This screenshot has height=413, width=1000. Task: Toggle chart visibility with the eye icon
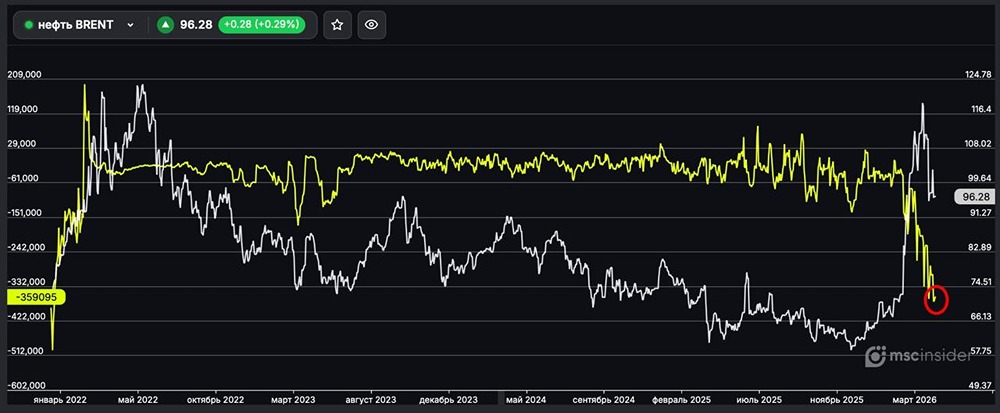click(x=371, y=25)
